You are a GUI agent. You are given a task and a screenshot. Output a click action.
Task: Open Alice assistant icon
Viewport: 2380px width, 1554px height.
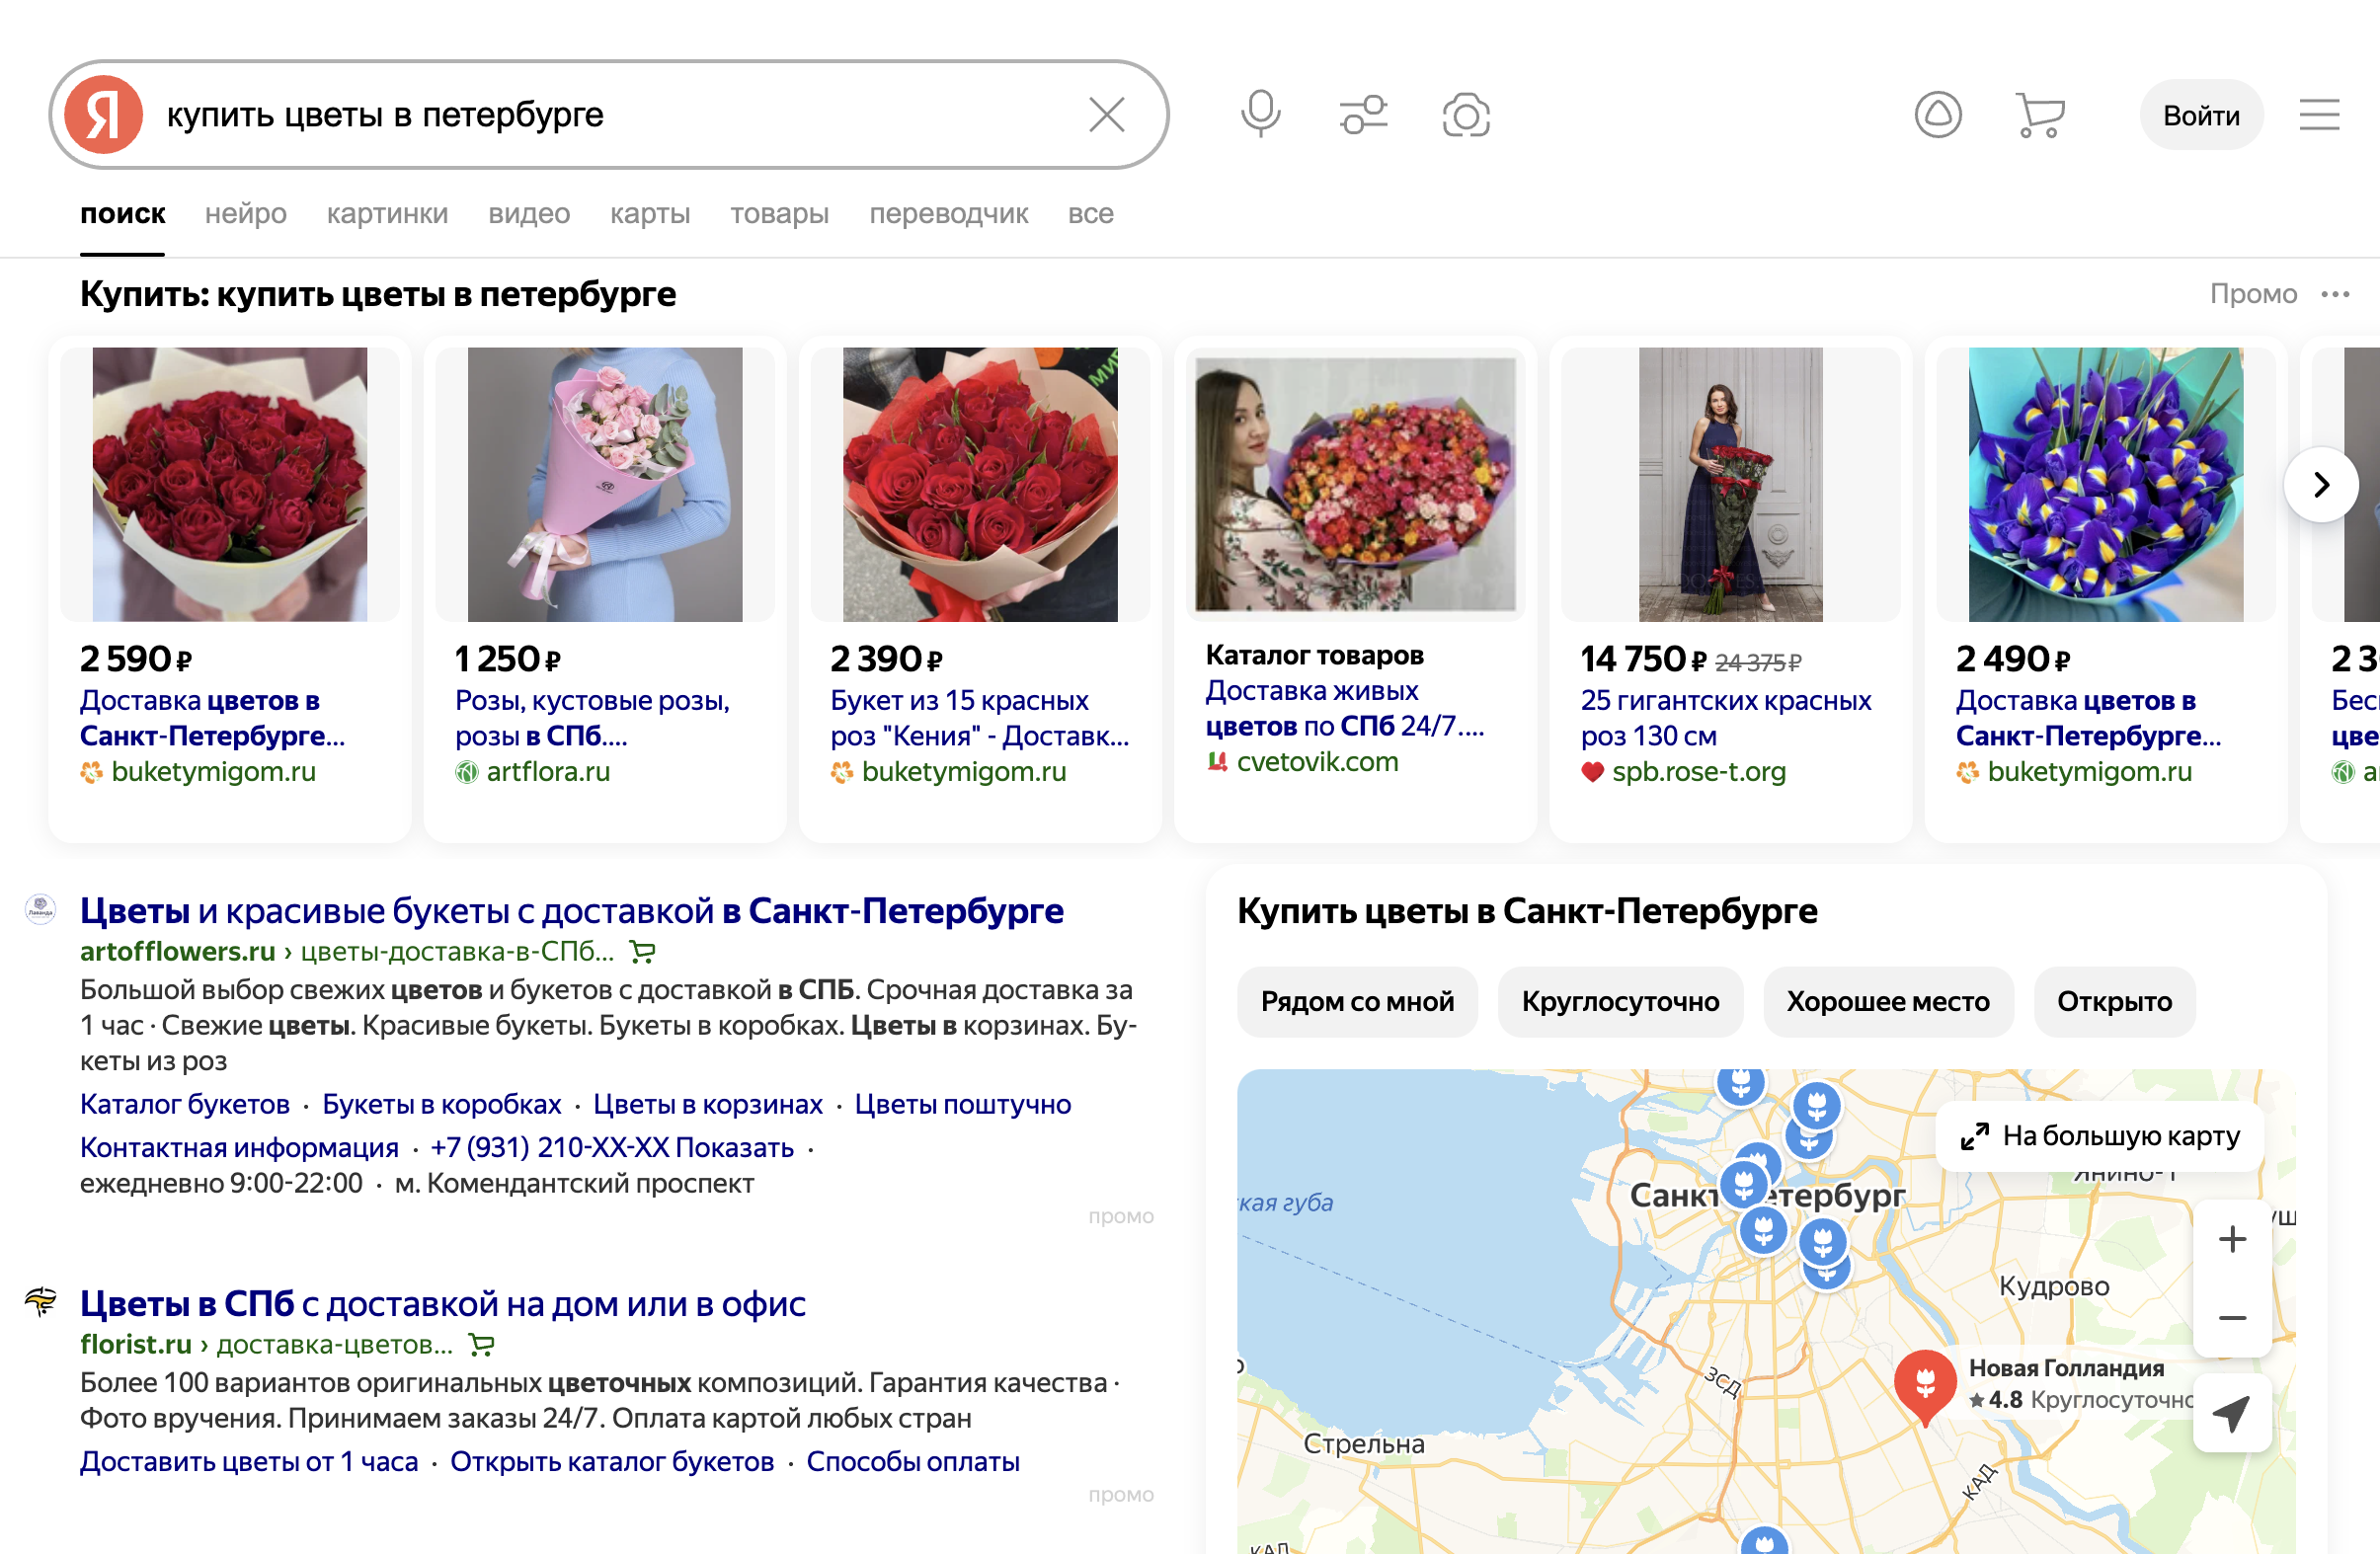1938,115
